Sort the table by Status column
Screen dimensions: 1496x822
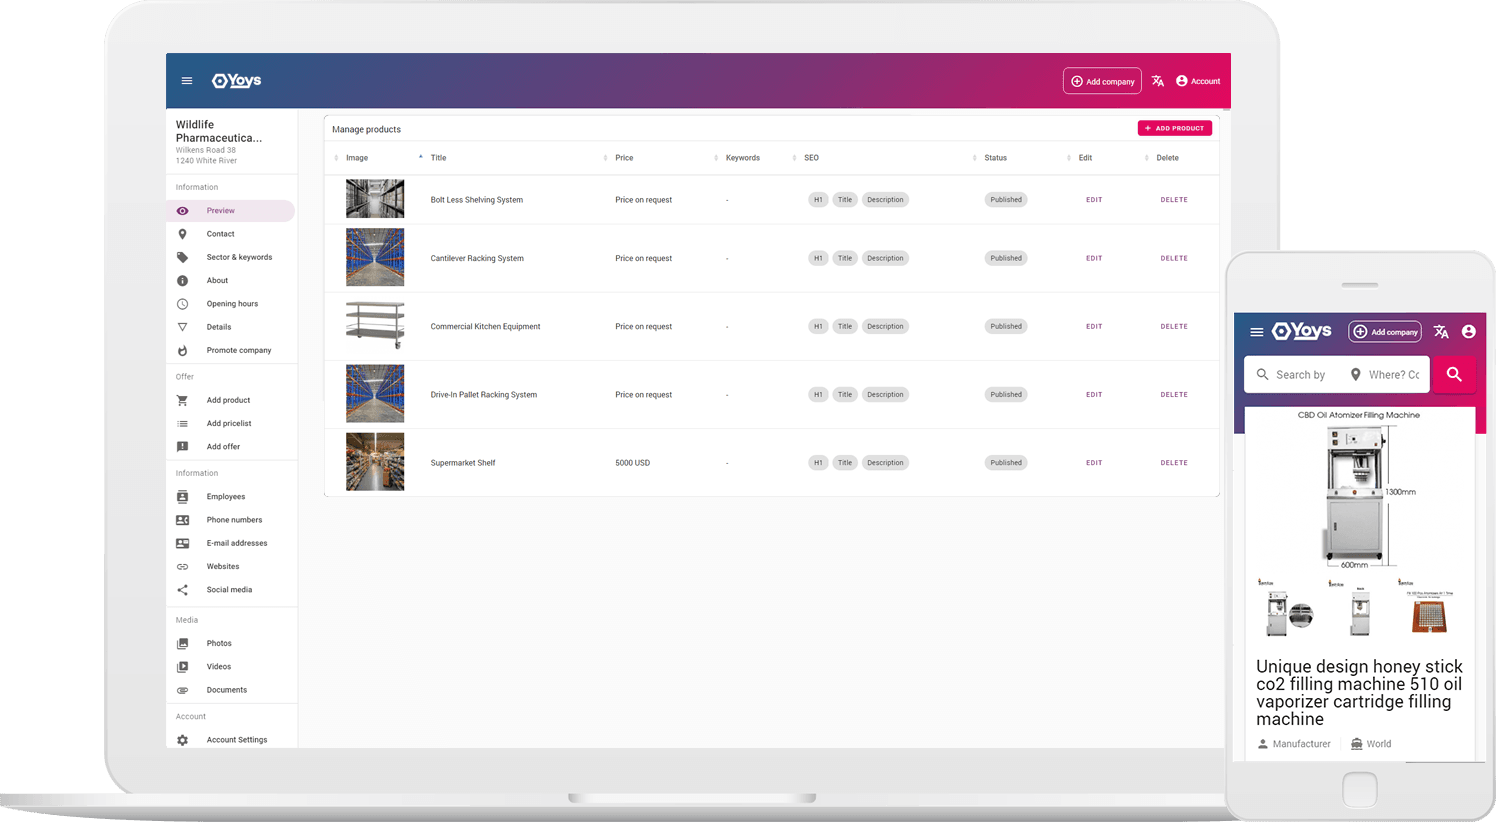[995, 158]
